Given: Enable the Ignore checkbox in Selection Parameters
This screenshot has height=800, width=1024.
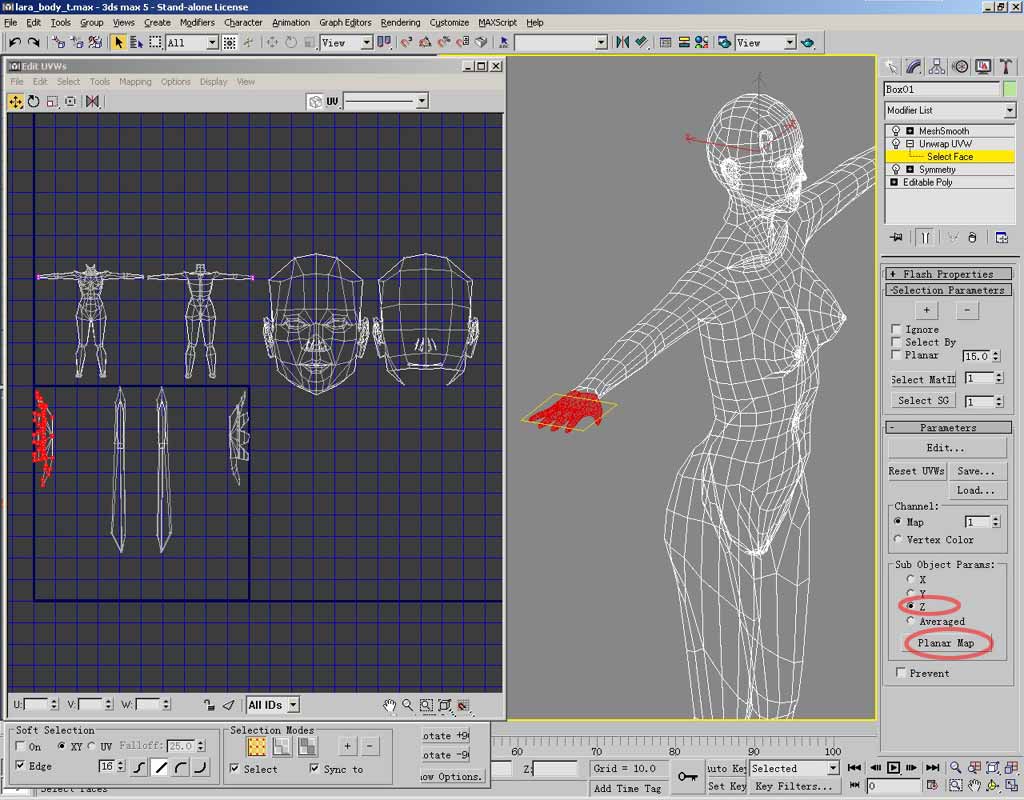Looking at the screenshot, I should click(896, 329).
